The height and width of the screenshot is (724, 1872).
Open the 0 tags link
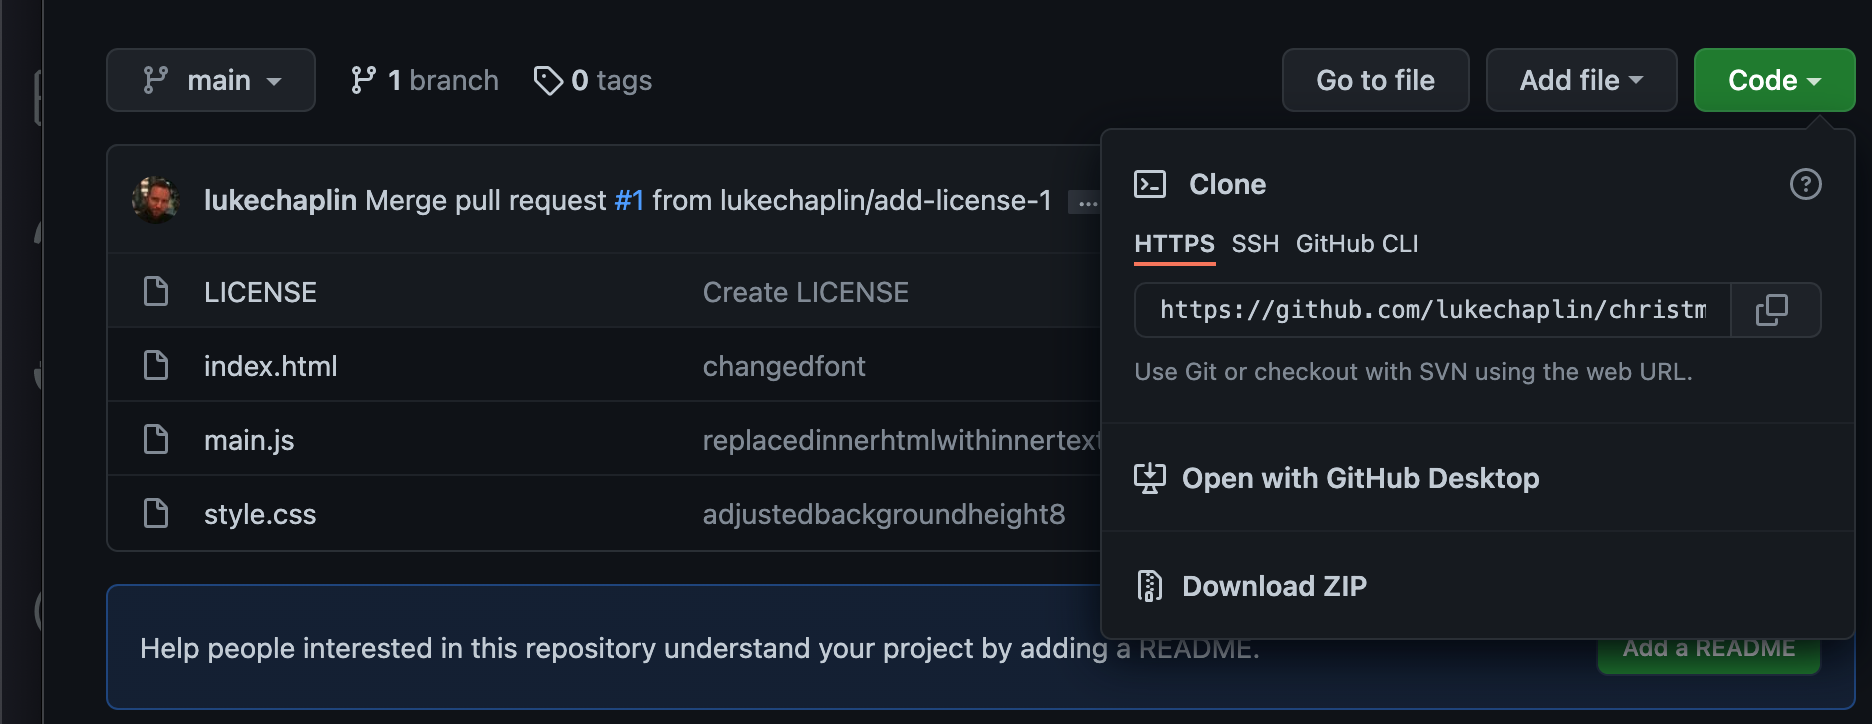pyautogui.click(x=593, y=80)
